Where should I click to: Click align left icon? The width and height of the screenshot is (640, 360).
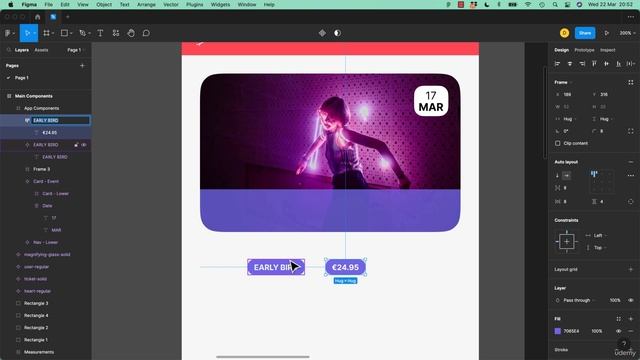coord(558,64)
